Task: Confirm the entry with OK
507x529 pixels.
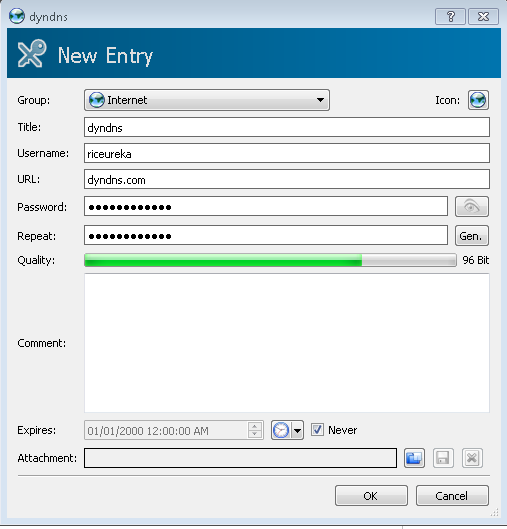Action: tap(371, 496)
